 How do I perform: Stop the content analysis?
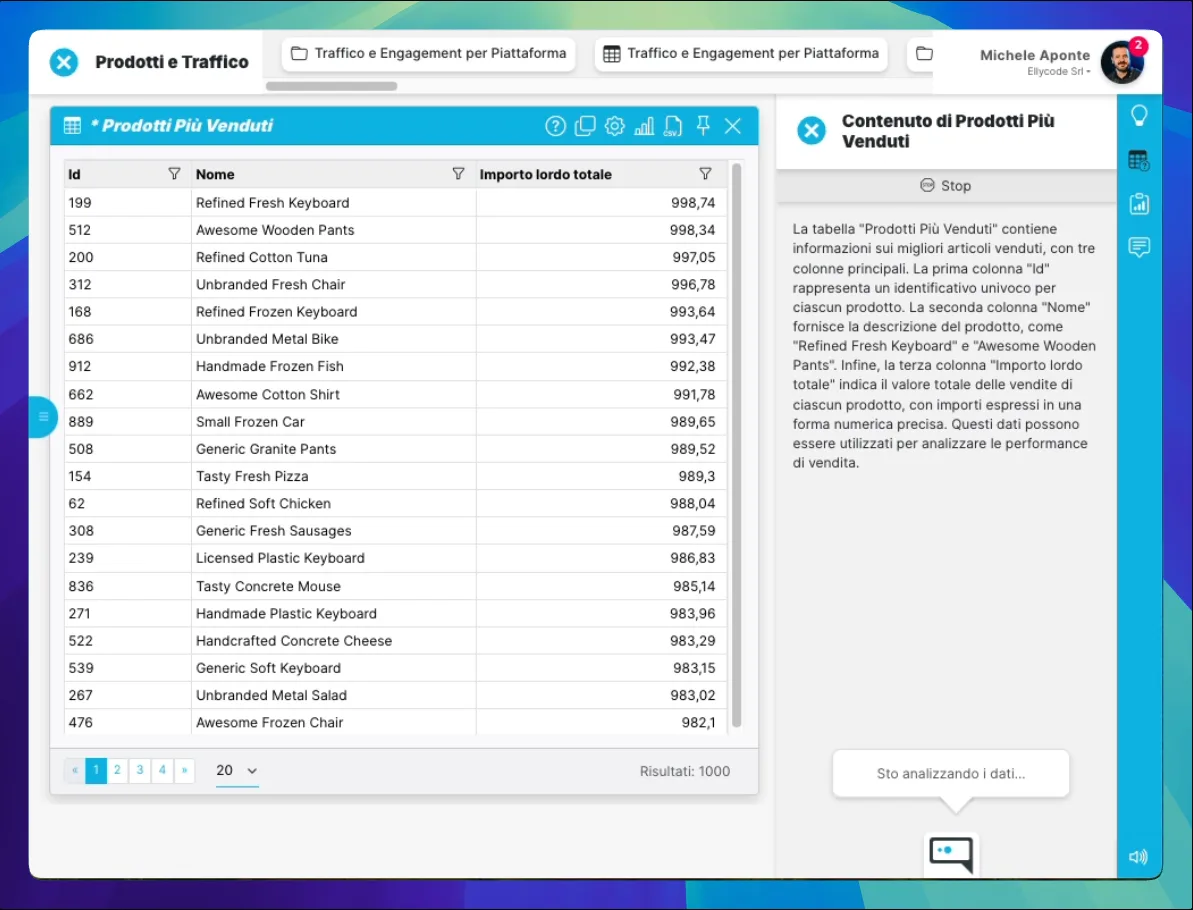click(946, 186)
